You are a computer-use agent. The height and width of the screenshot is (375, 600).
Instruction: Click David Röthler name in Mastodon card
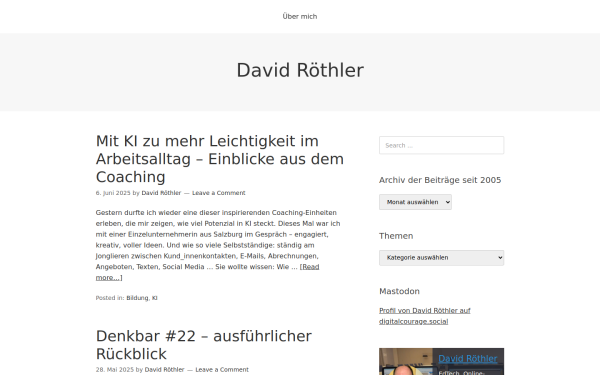[468, 359]
